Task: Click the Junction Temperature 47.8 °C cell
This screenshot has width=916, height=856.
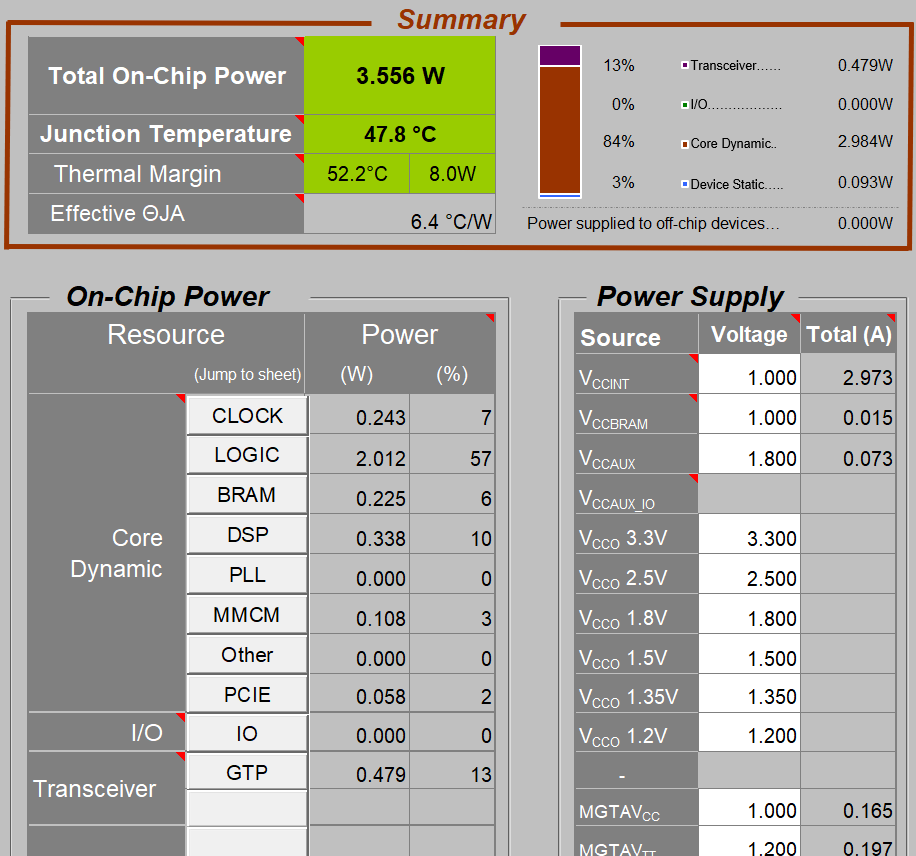Action: point(400,134)
